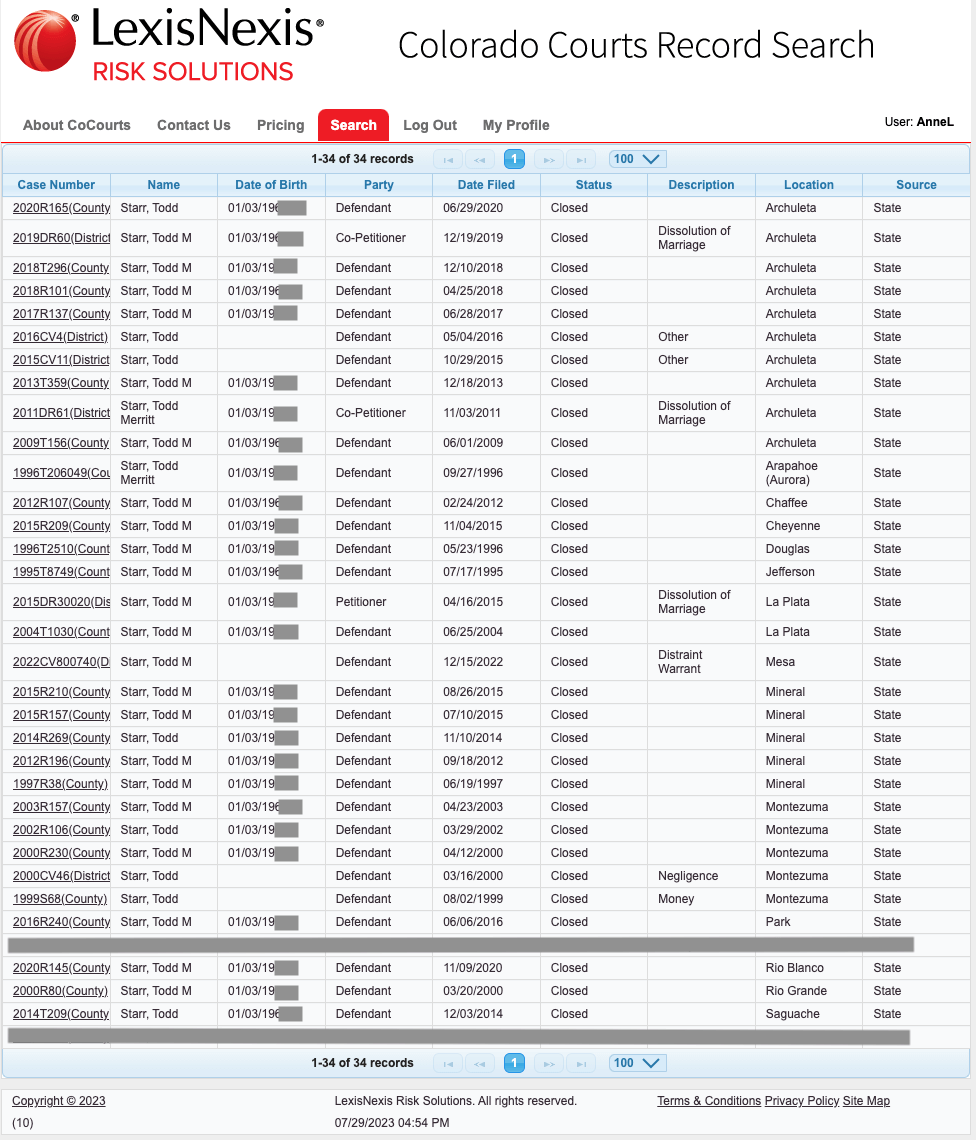Image resolution: width=976 pixels, height=1140 pixels.
Task: Expand the bottom page size dropdown
Action: pyautogui.click(x=637, y=1063)
